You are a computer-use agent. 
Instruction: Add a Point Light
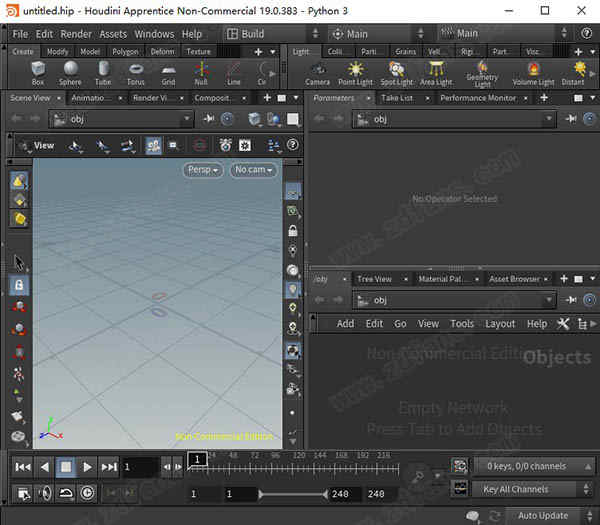(x=355, y=73)
